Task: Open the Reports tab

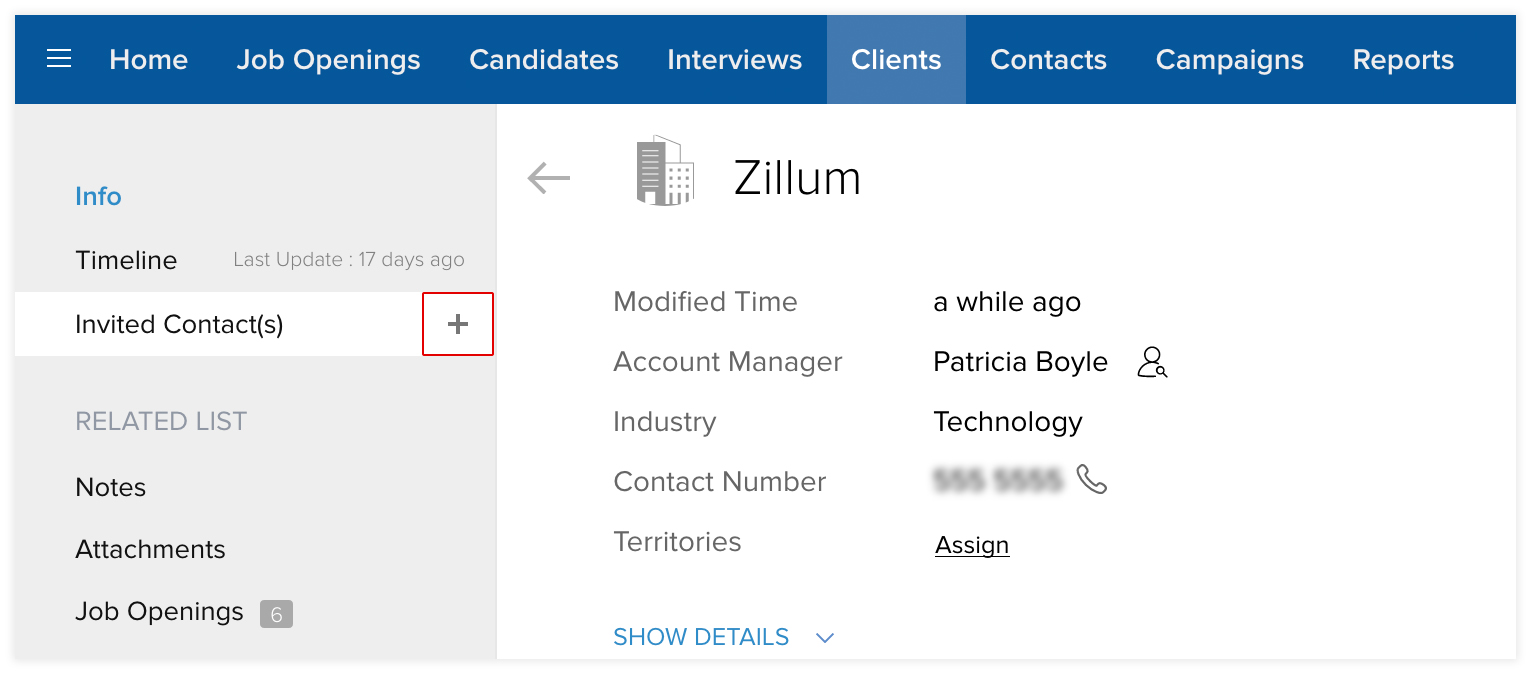Action: coord(1403,60)
